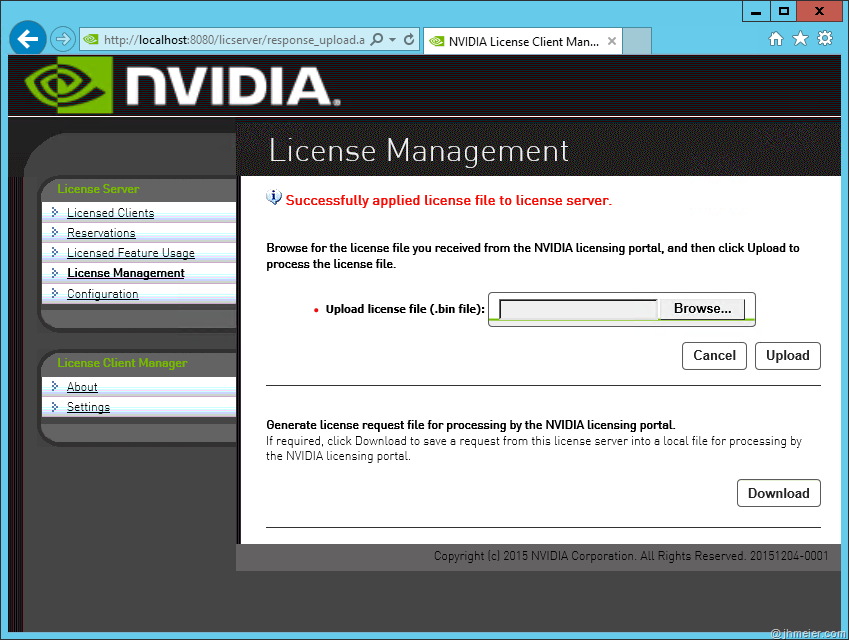The height and width of the screenshot is (640, 849).
Task: Click the NVIDIA logo in header
Action: click(x=180, y=85)
